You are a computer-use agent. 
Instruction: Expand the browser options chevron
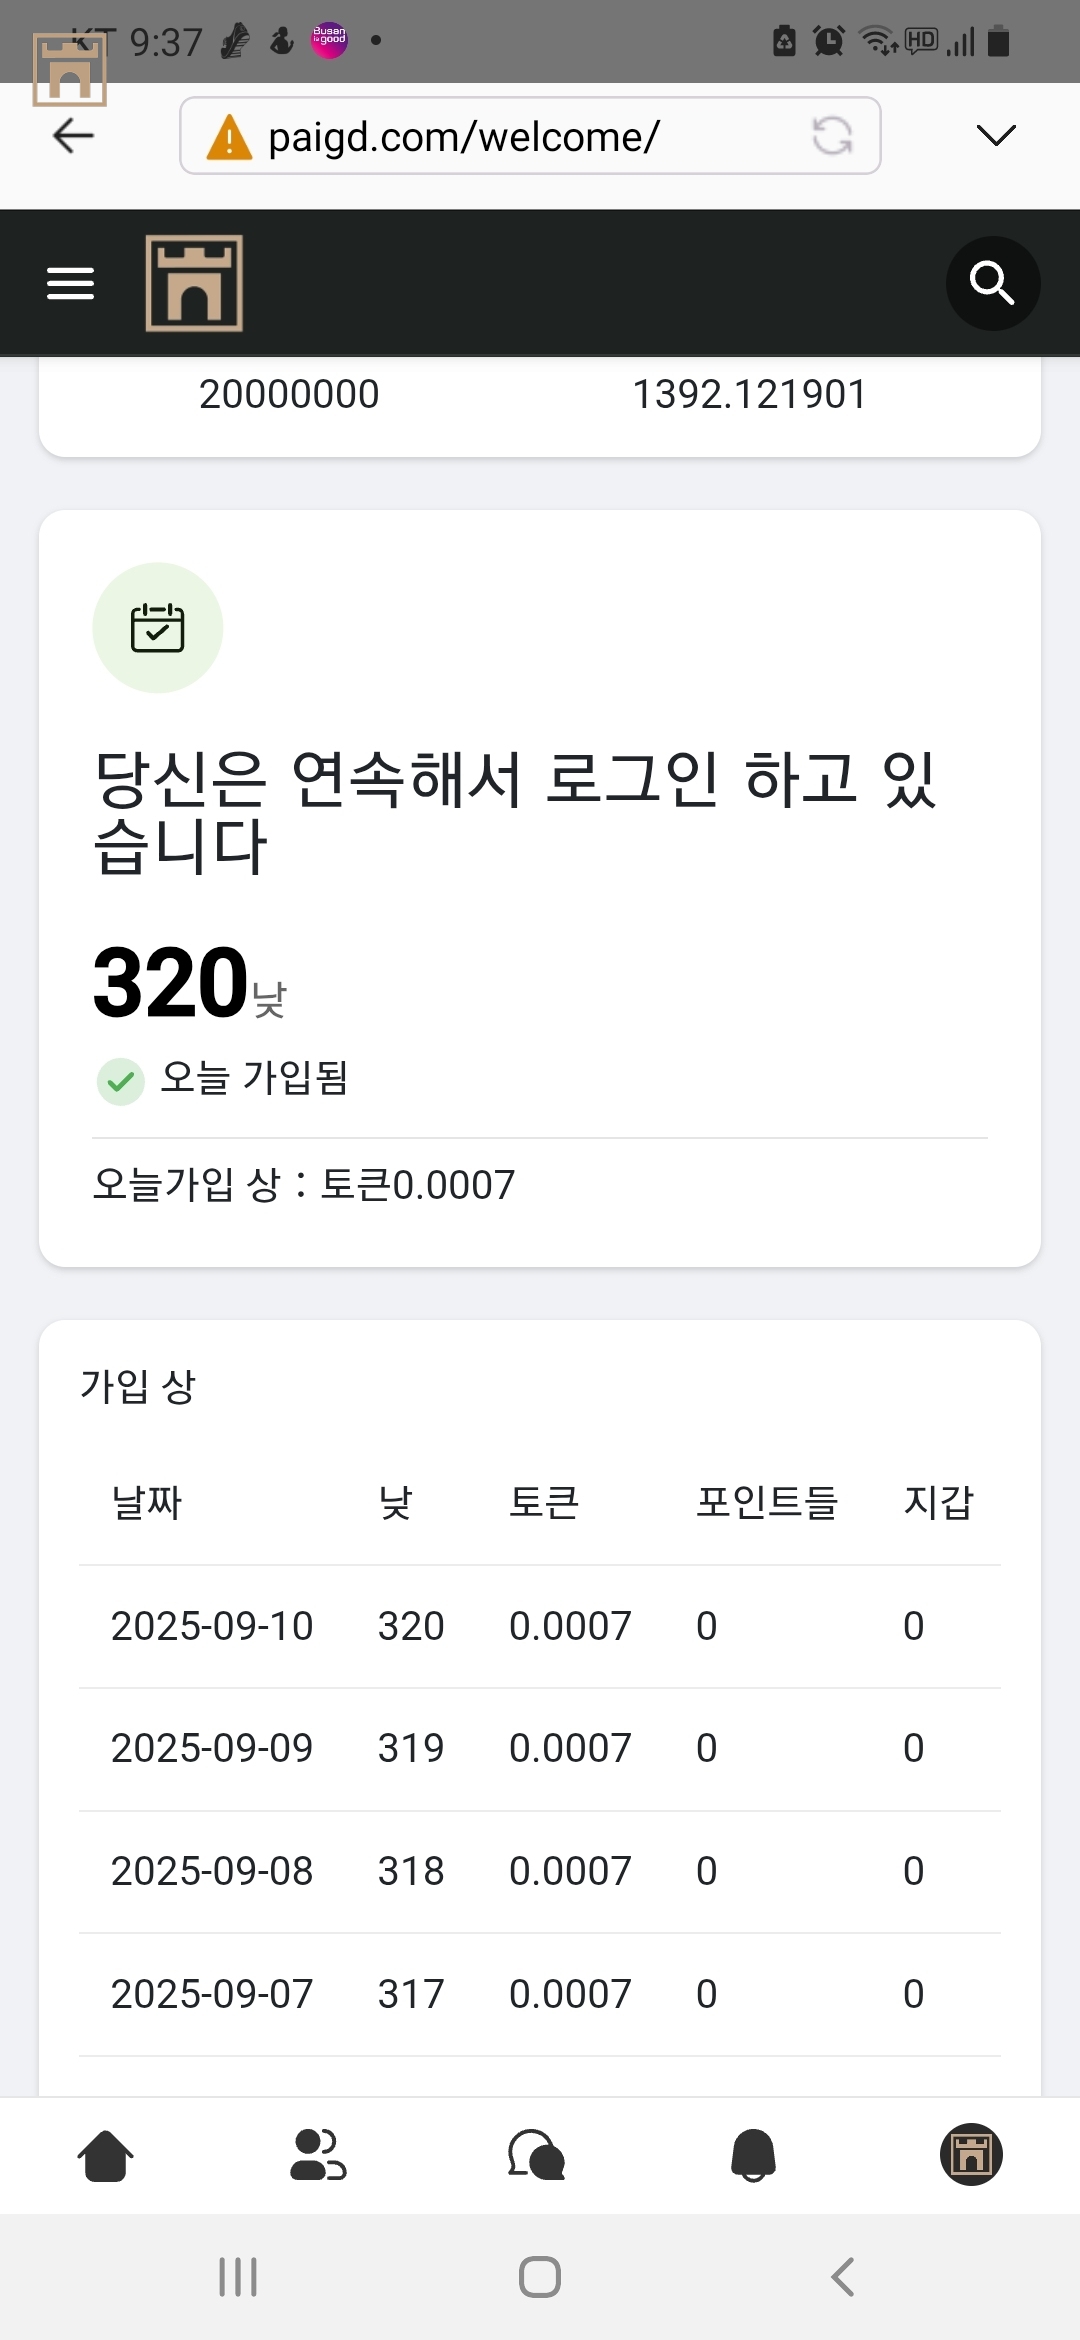pyautogui.click(x=995, y=136)
